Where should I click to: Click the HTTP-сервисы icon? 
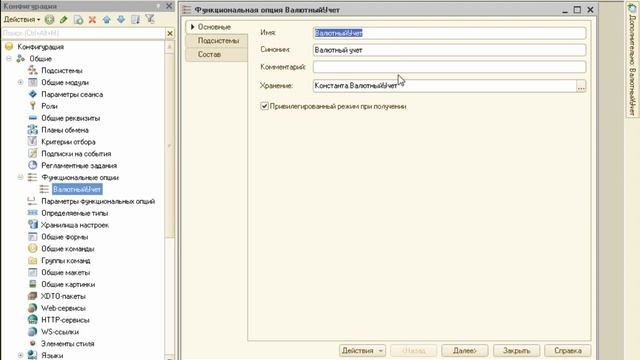(x=33, y=320)
